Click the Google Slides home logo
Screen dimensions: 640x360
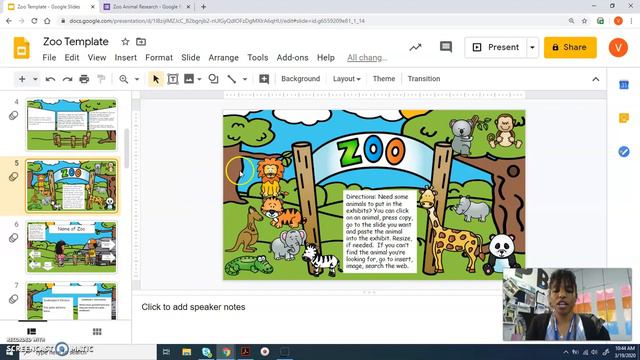coord(22,48)
